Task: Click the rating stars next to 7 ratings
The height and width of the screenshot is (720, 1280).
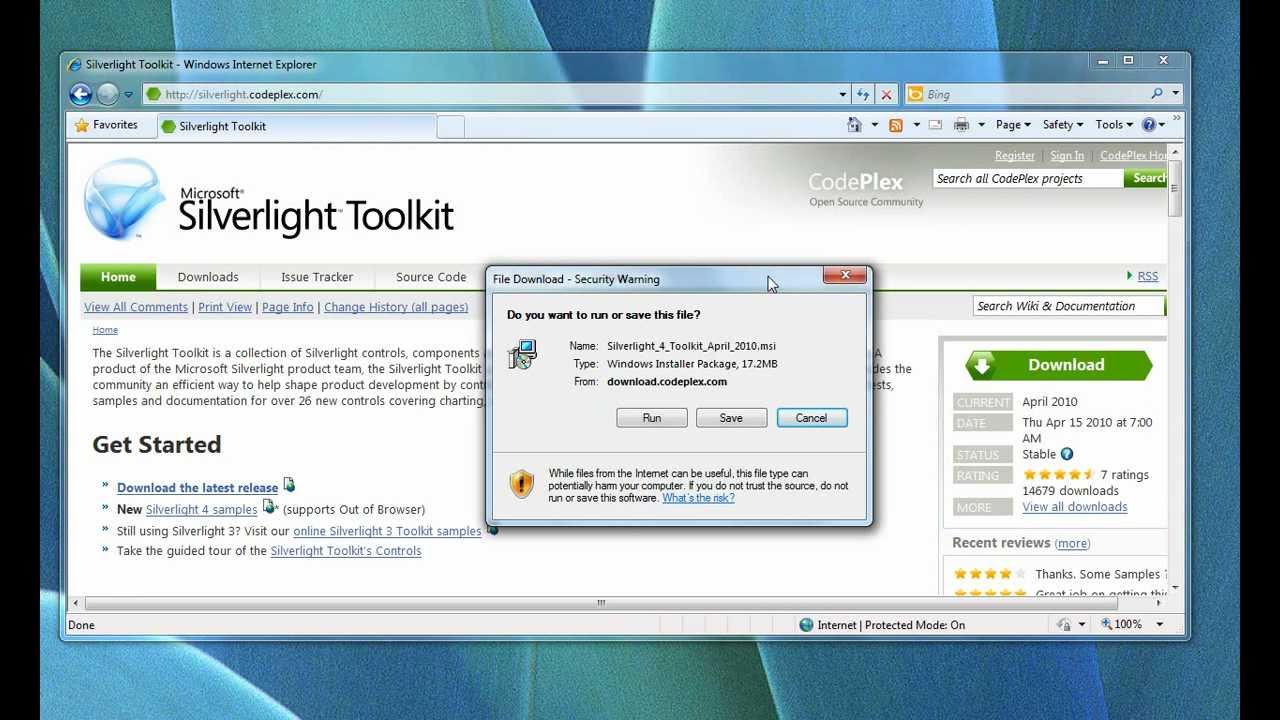Action: coord(1058,475)
